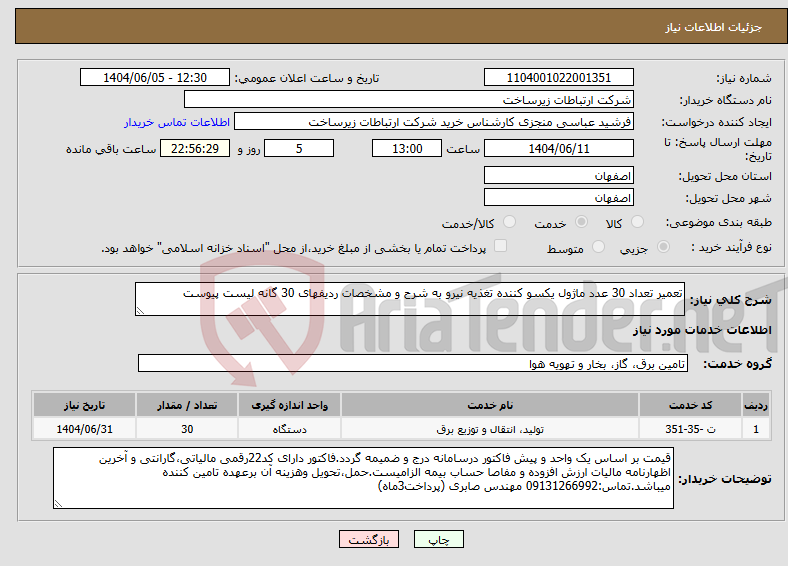
Task: Click the resize handle of buyer notes textarea
Action: 58,504
